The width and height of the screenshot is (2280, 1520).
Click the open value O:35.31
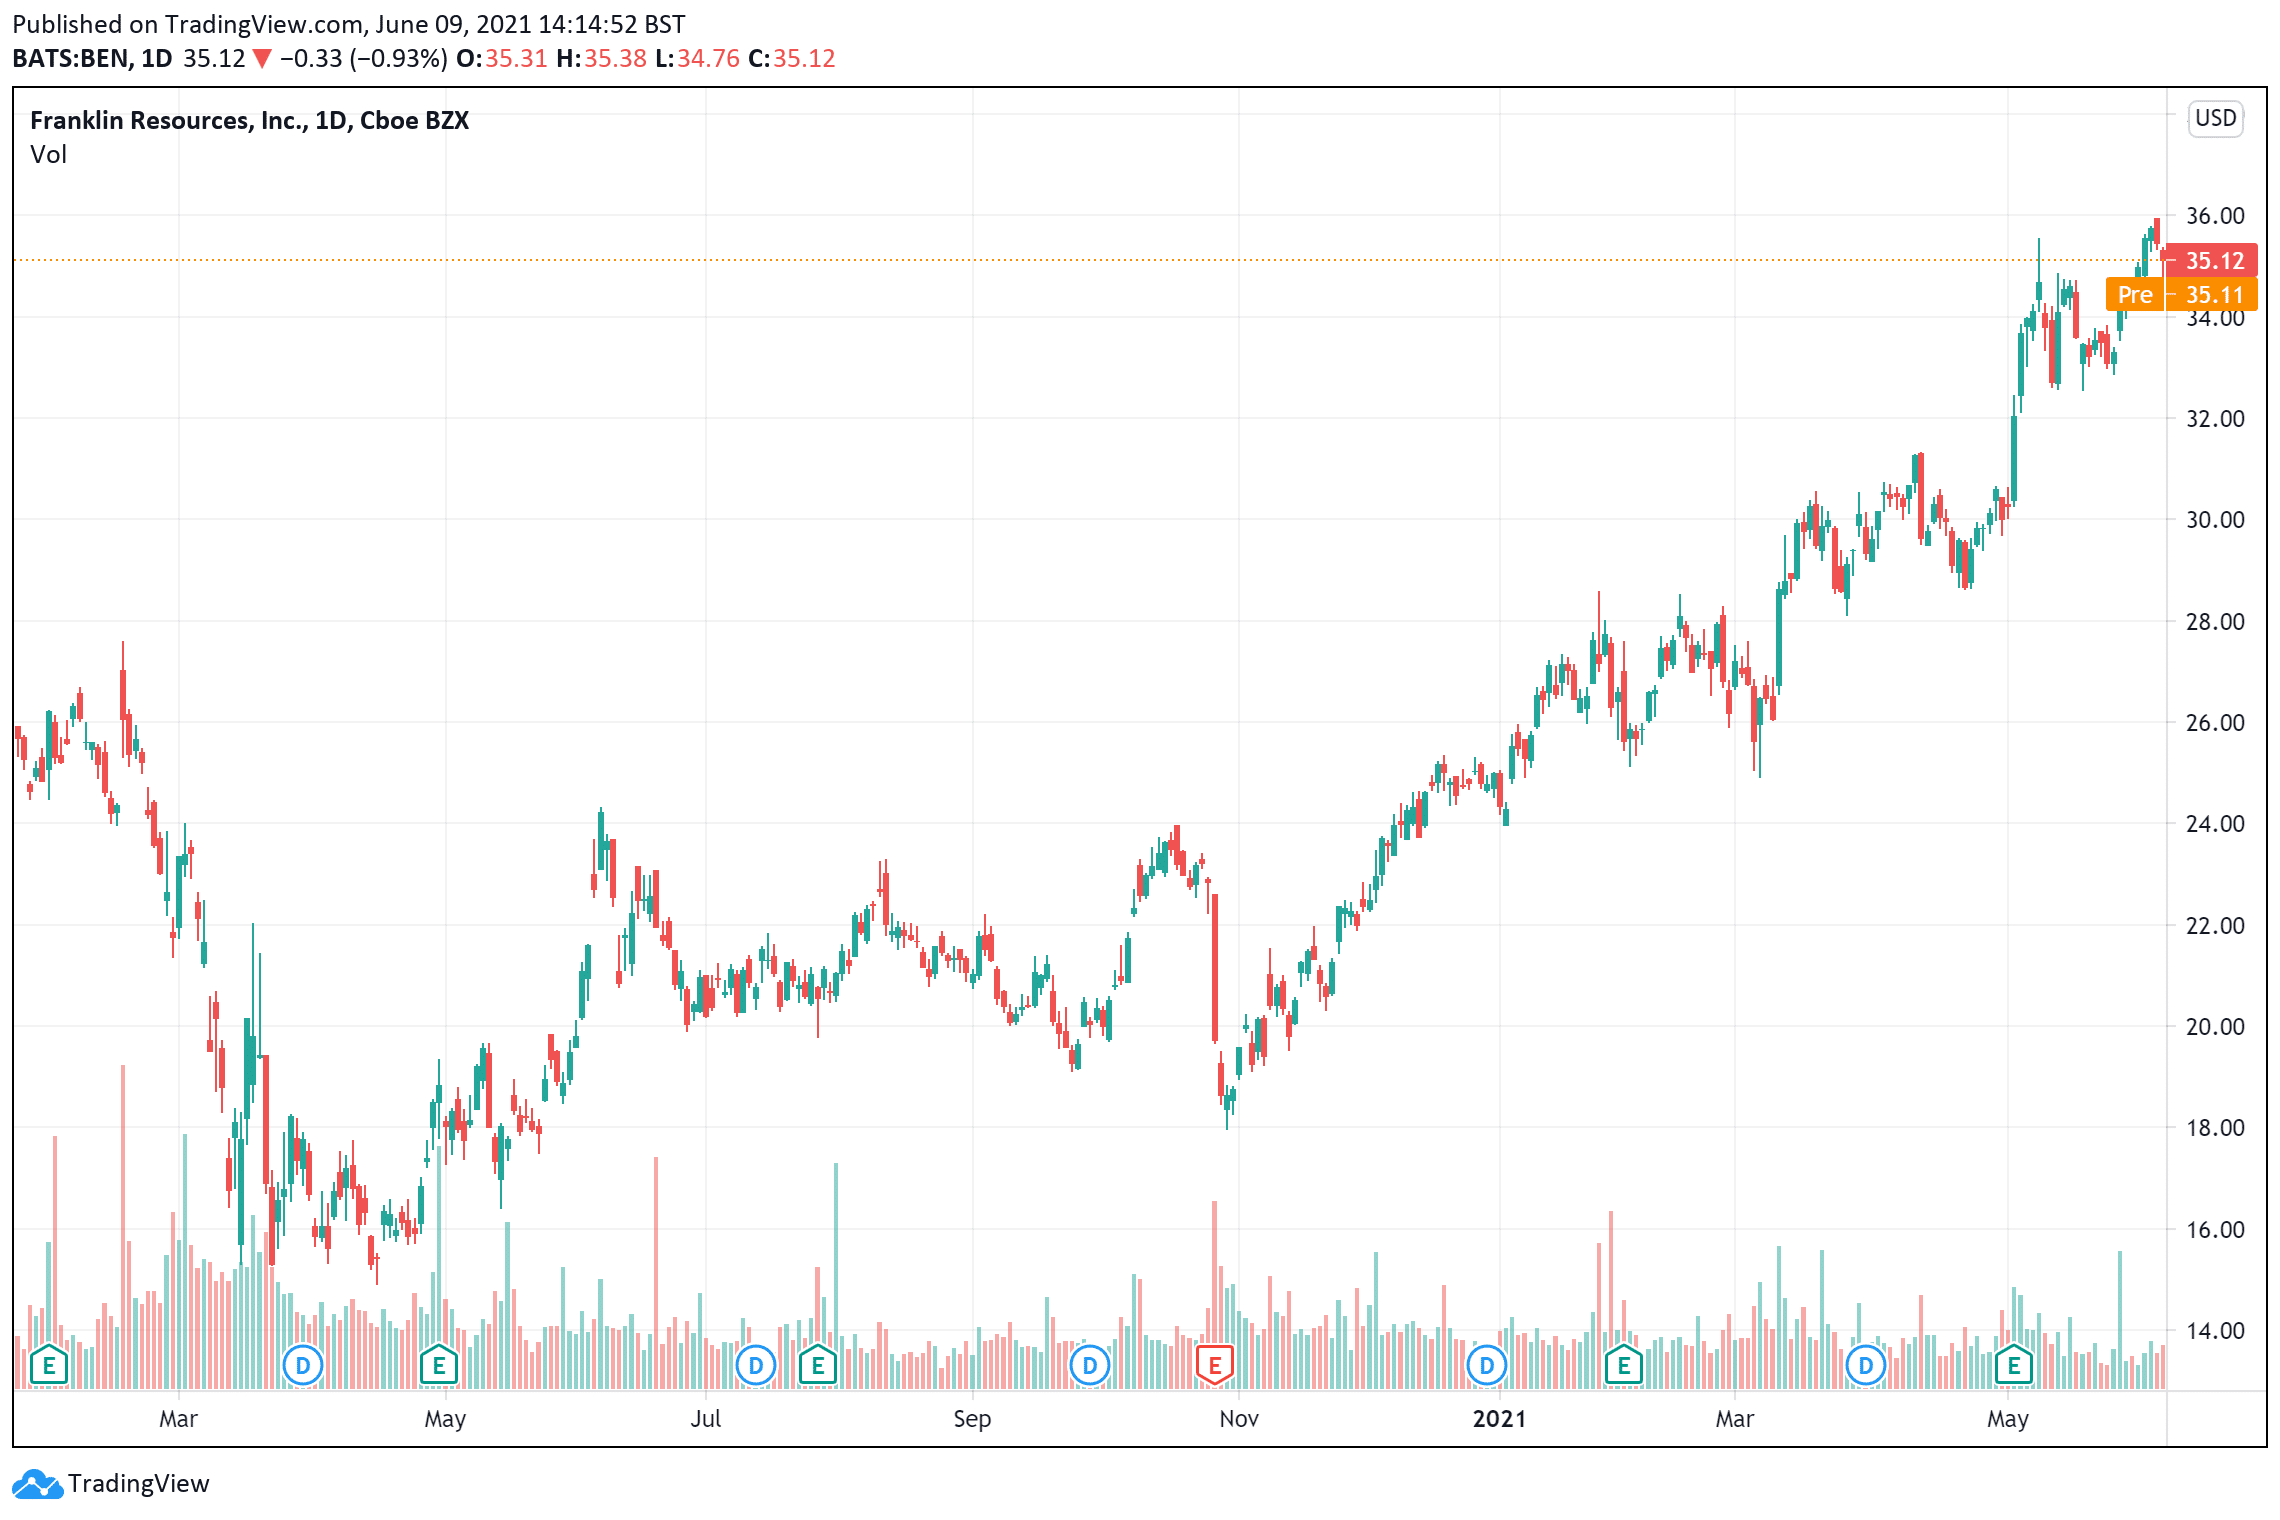click(502, 58)
